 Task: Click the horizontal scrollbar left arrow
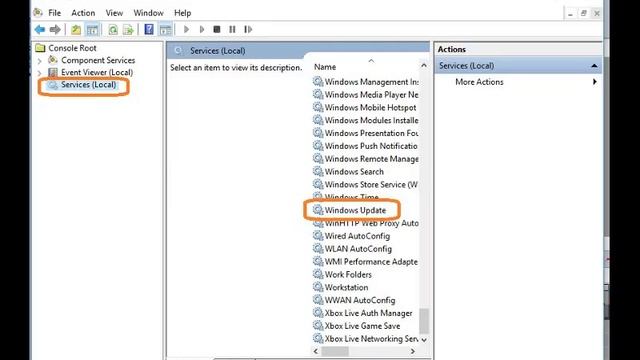pyautogui.click(x=316, y=351)
